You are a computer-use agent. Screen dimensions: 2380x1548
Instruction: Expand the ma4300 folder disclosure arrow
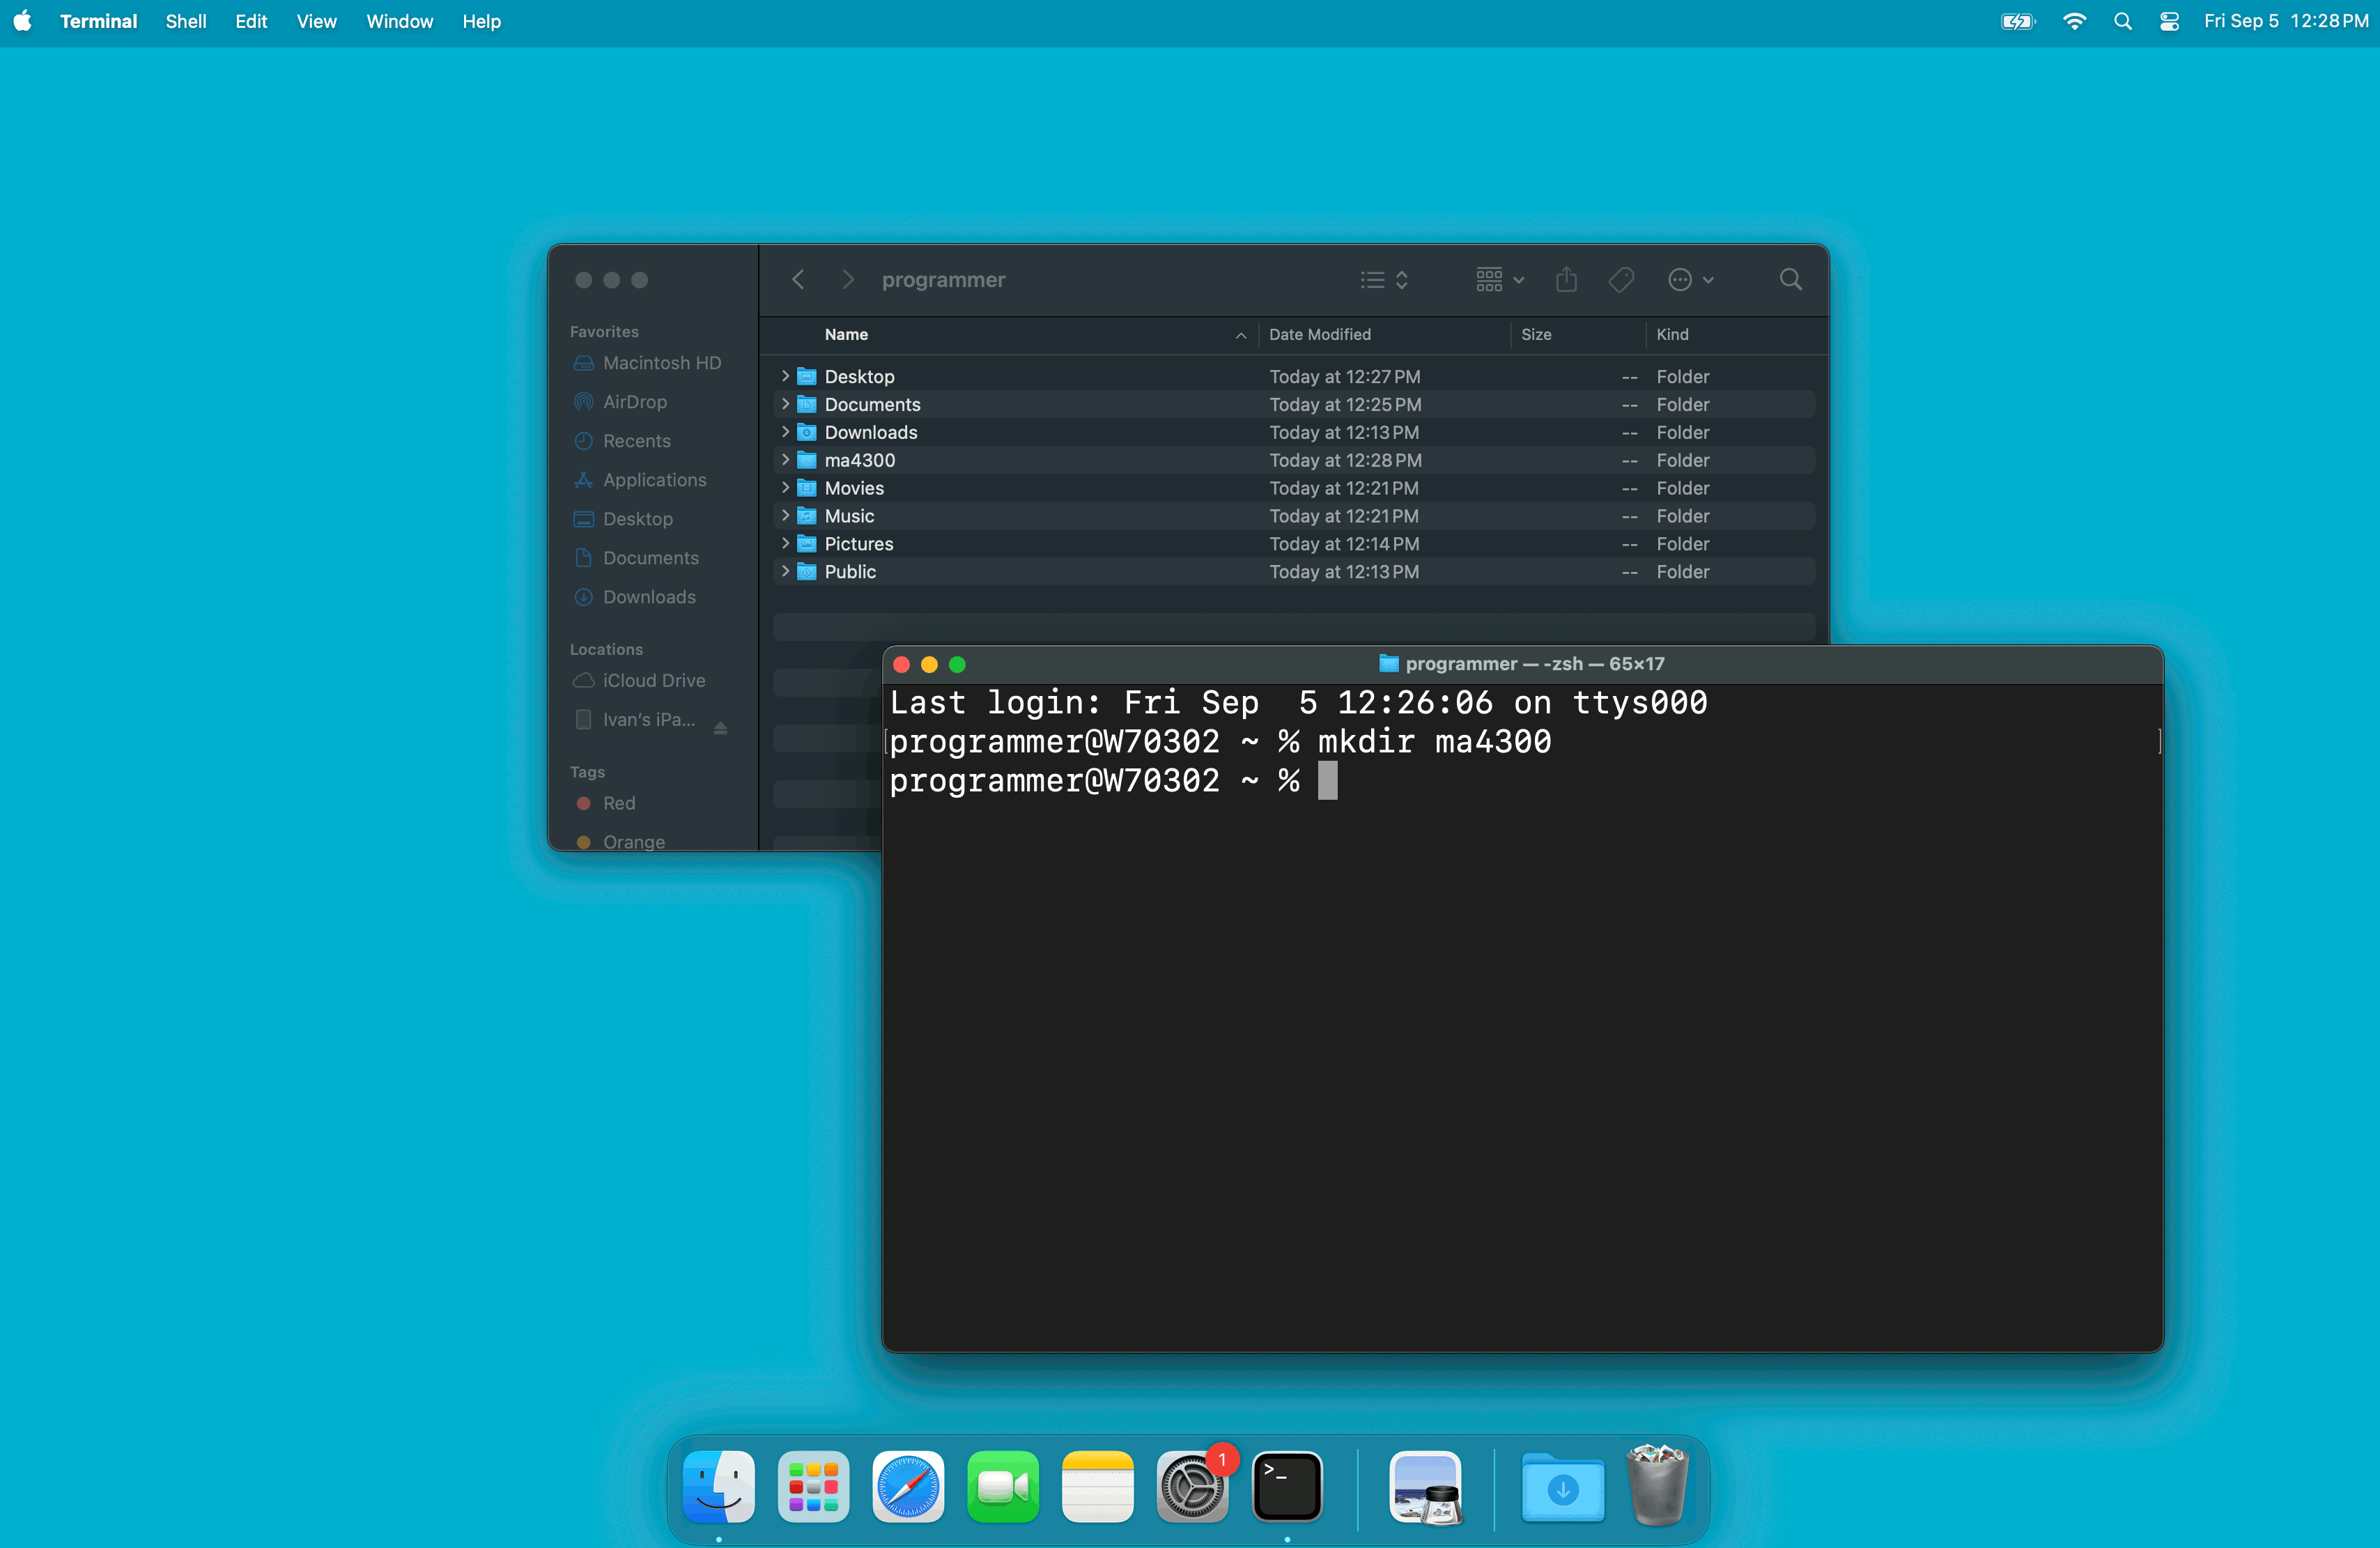[x=785, y=460]
